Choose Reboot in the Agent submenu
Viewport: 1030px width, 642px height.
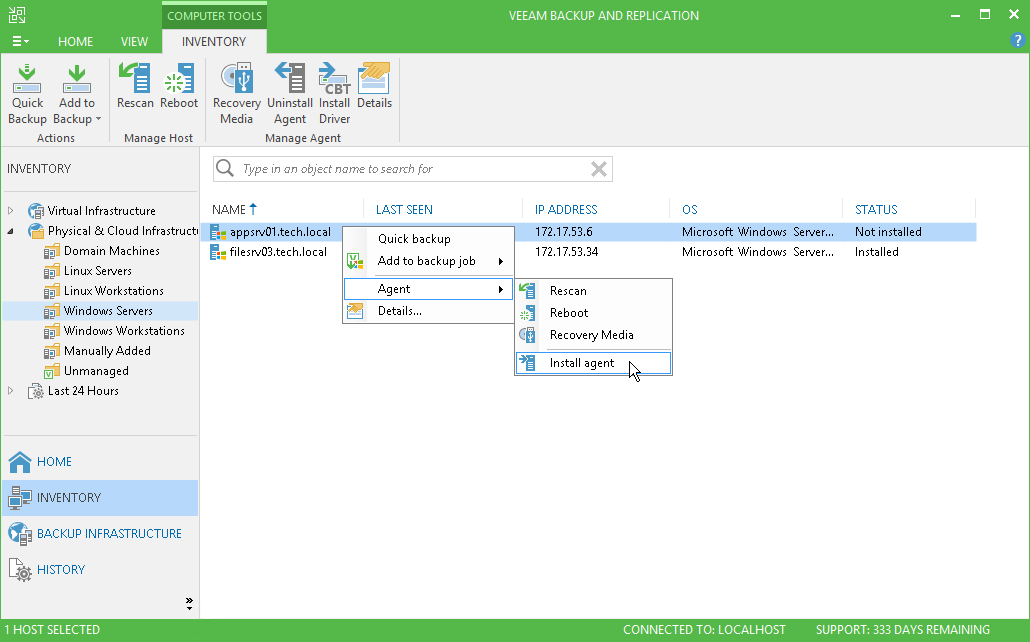(x=593, y=313)
